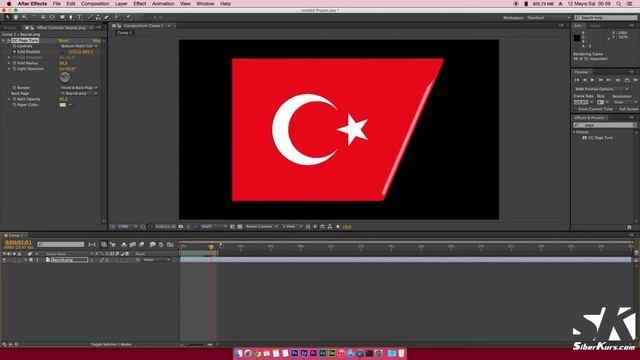Open About for CC Page Turn
Screen dimensions: 640x360
coord(97,40)
